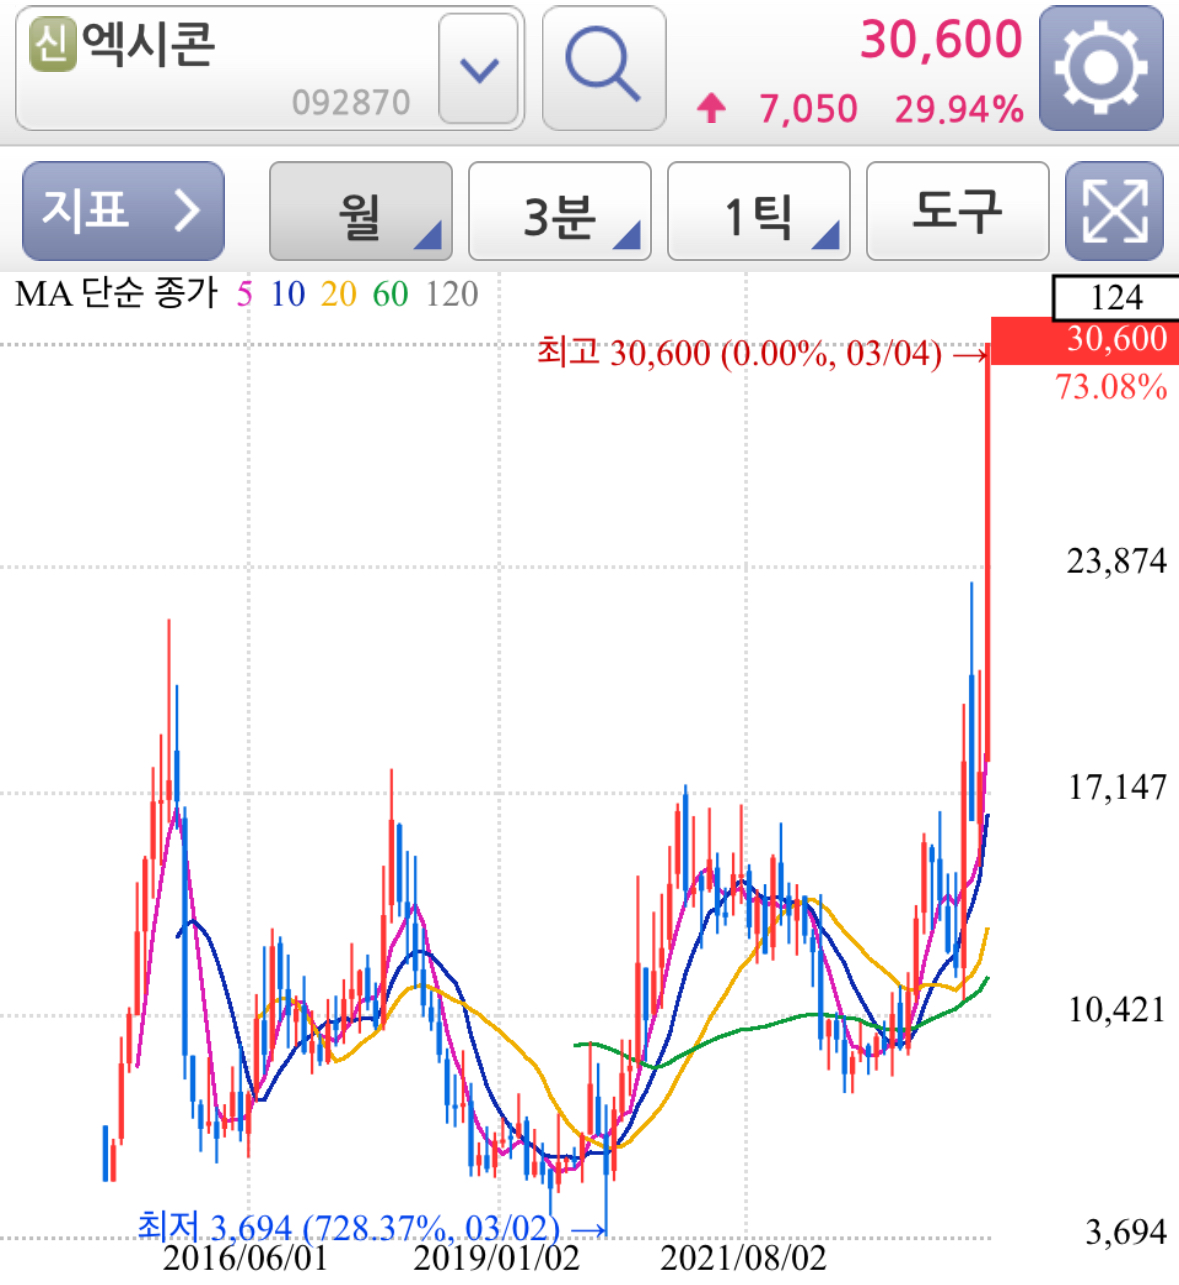Toggle the MA 20 moving average

336,295
